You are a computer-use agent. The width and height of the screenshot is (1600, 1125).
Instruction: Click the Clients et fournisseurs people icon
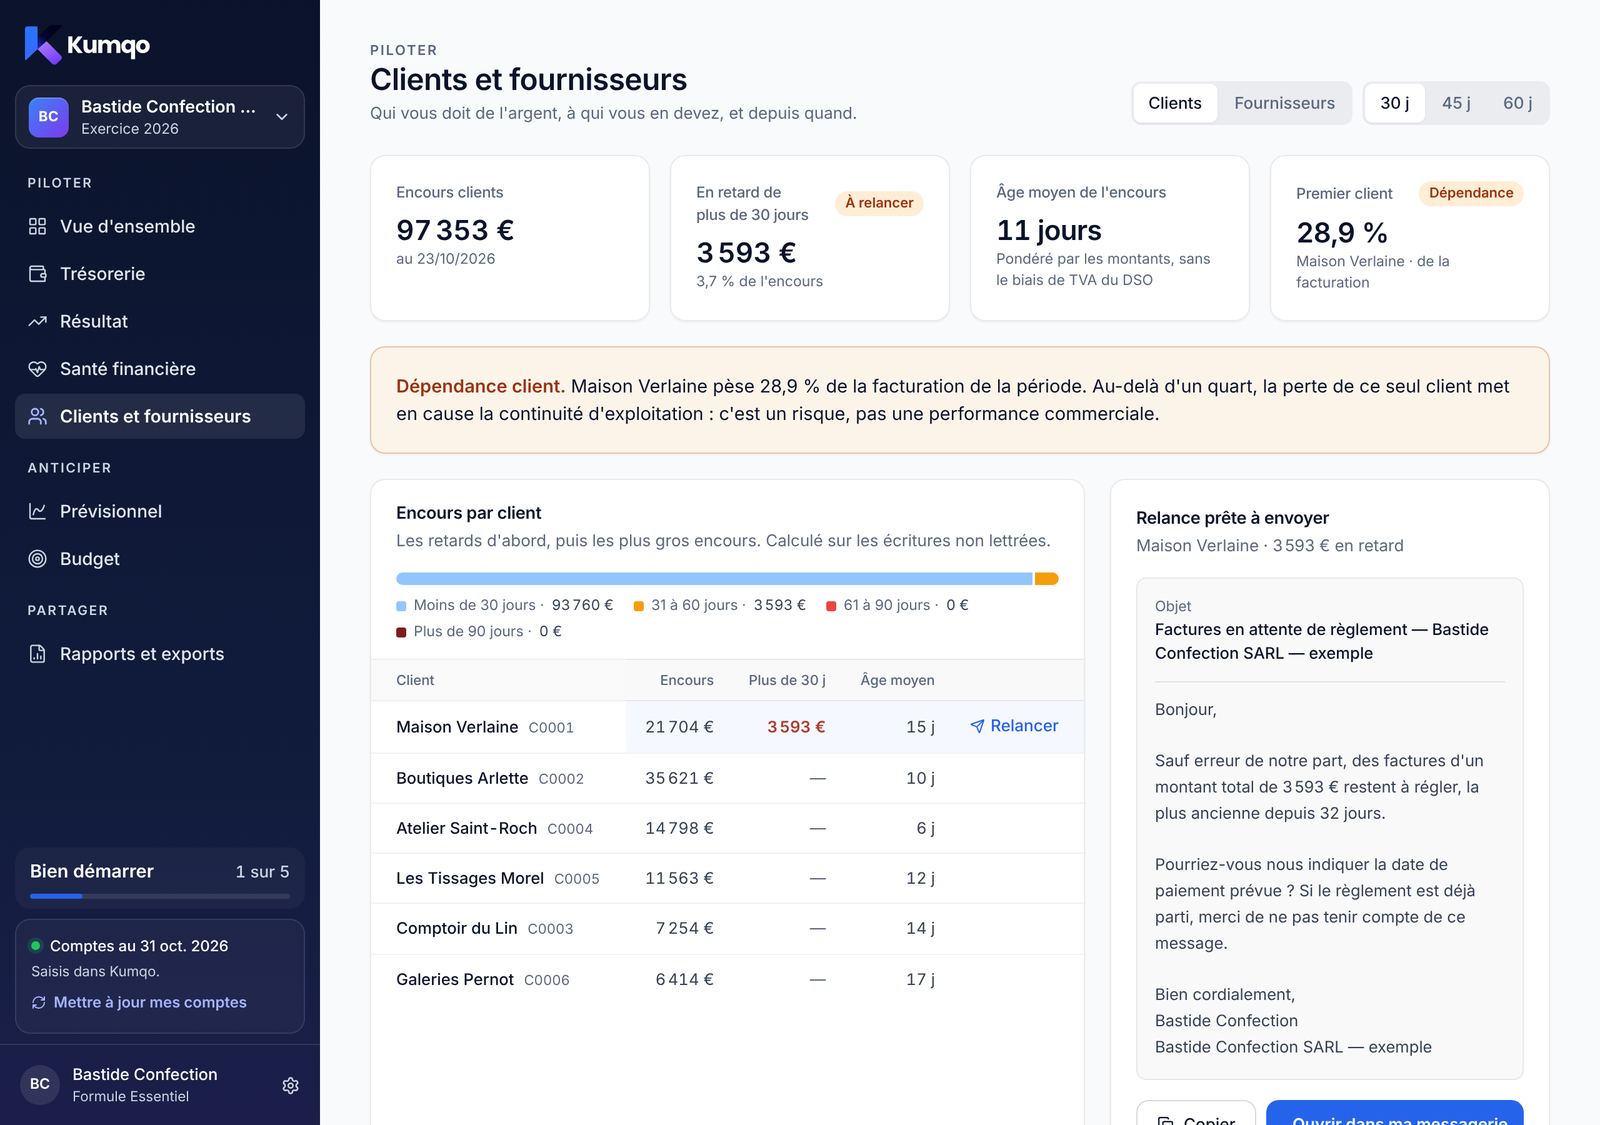[38, 416]
